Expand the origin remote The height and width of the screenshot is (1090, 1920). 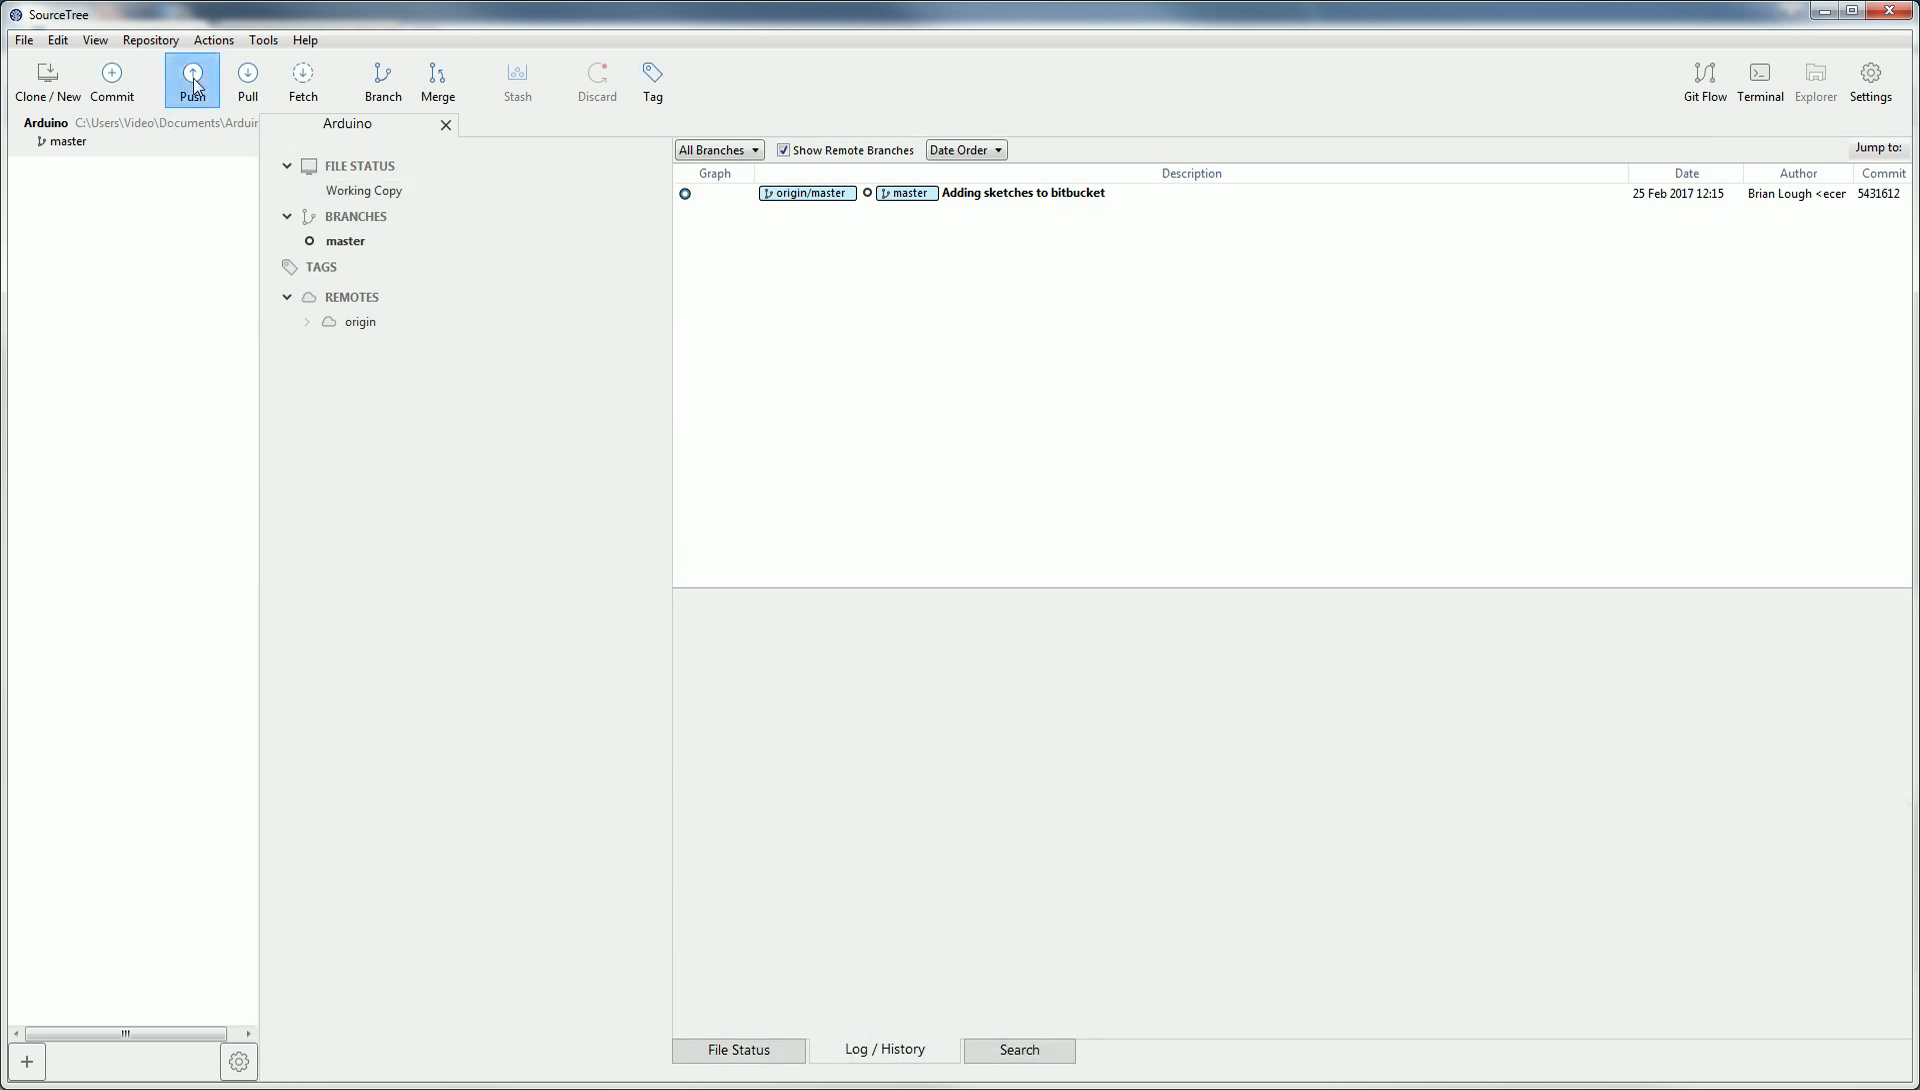(308, 322)
